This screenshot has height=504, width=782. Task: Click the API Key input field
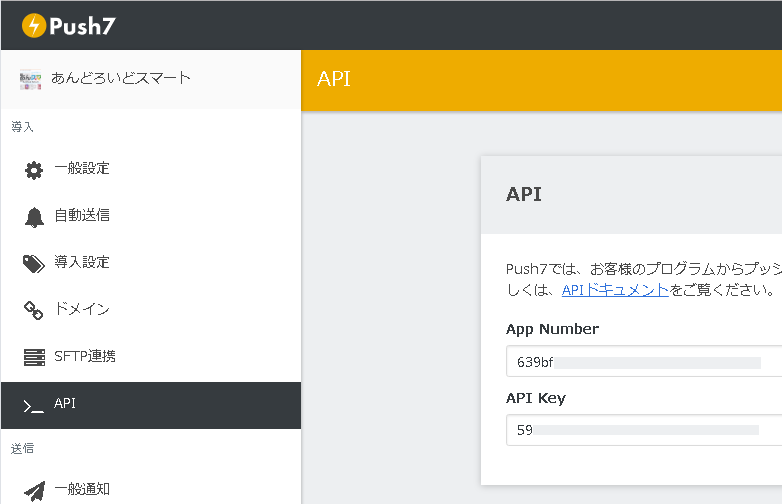pyautogui.click(x=644, y=430)
